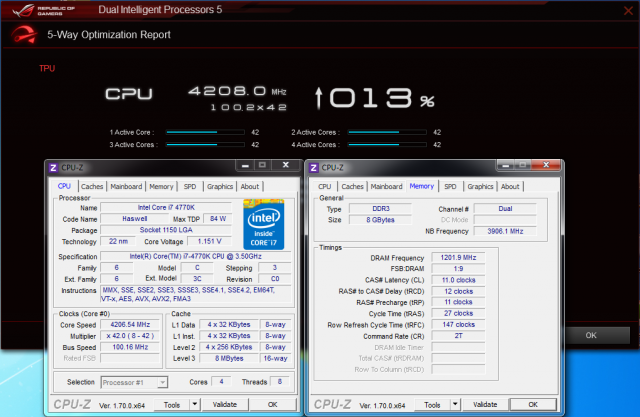Open the Mainboard tab in right CPU-Z window
Screen dimensions: 640x417
pyautogui.click(x=387, y=186)
